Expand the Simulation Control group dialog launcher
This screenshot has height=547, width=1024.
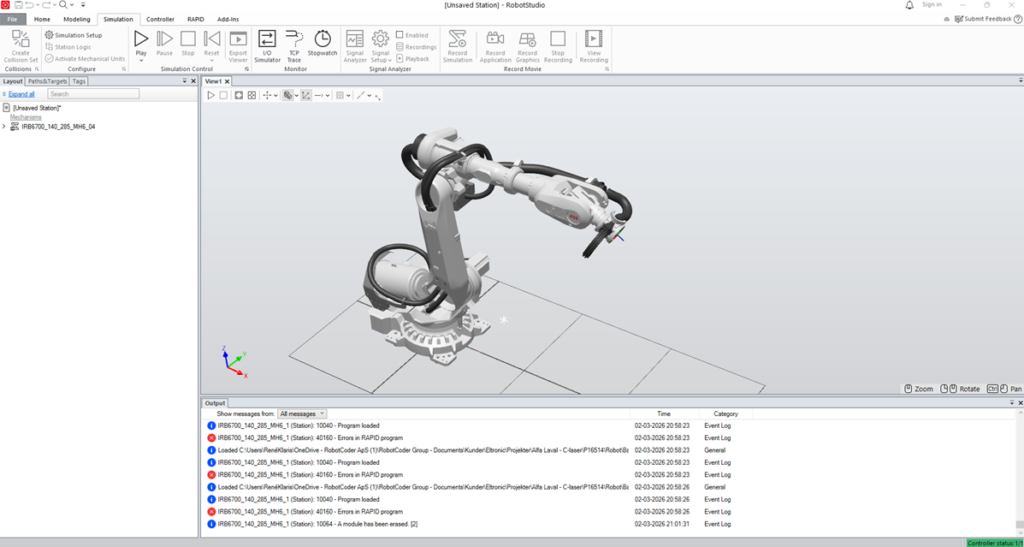click(247, 69)
